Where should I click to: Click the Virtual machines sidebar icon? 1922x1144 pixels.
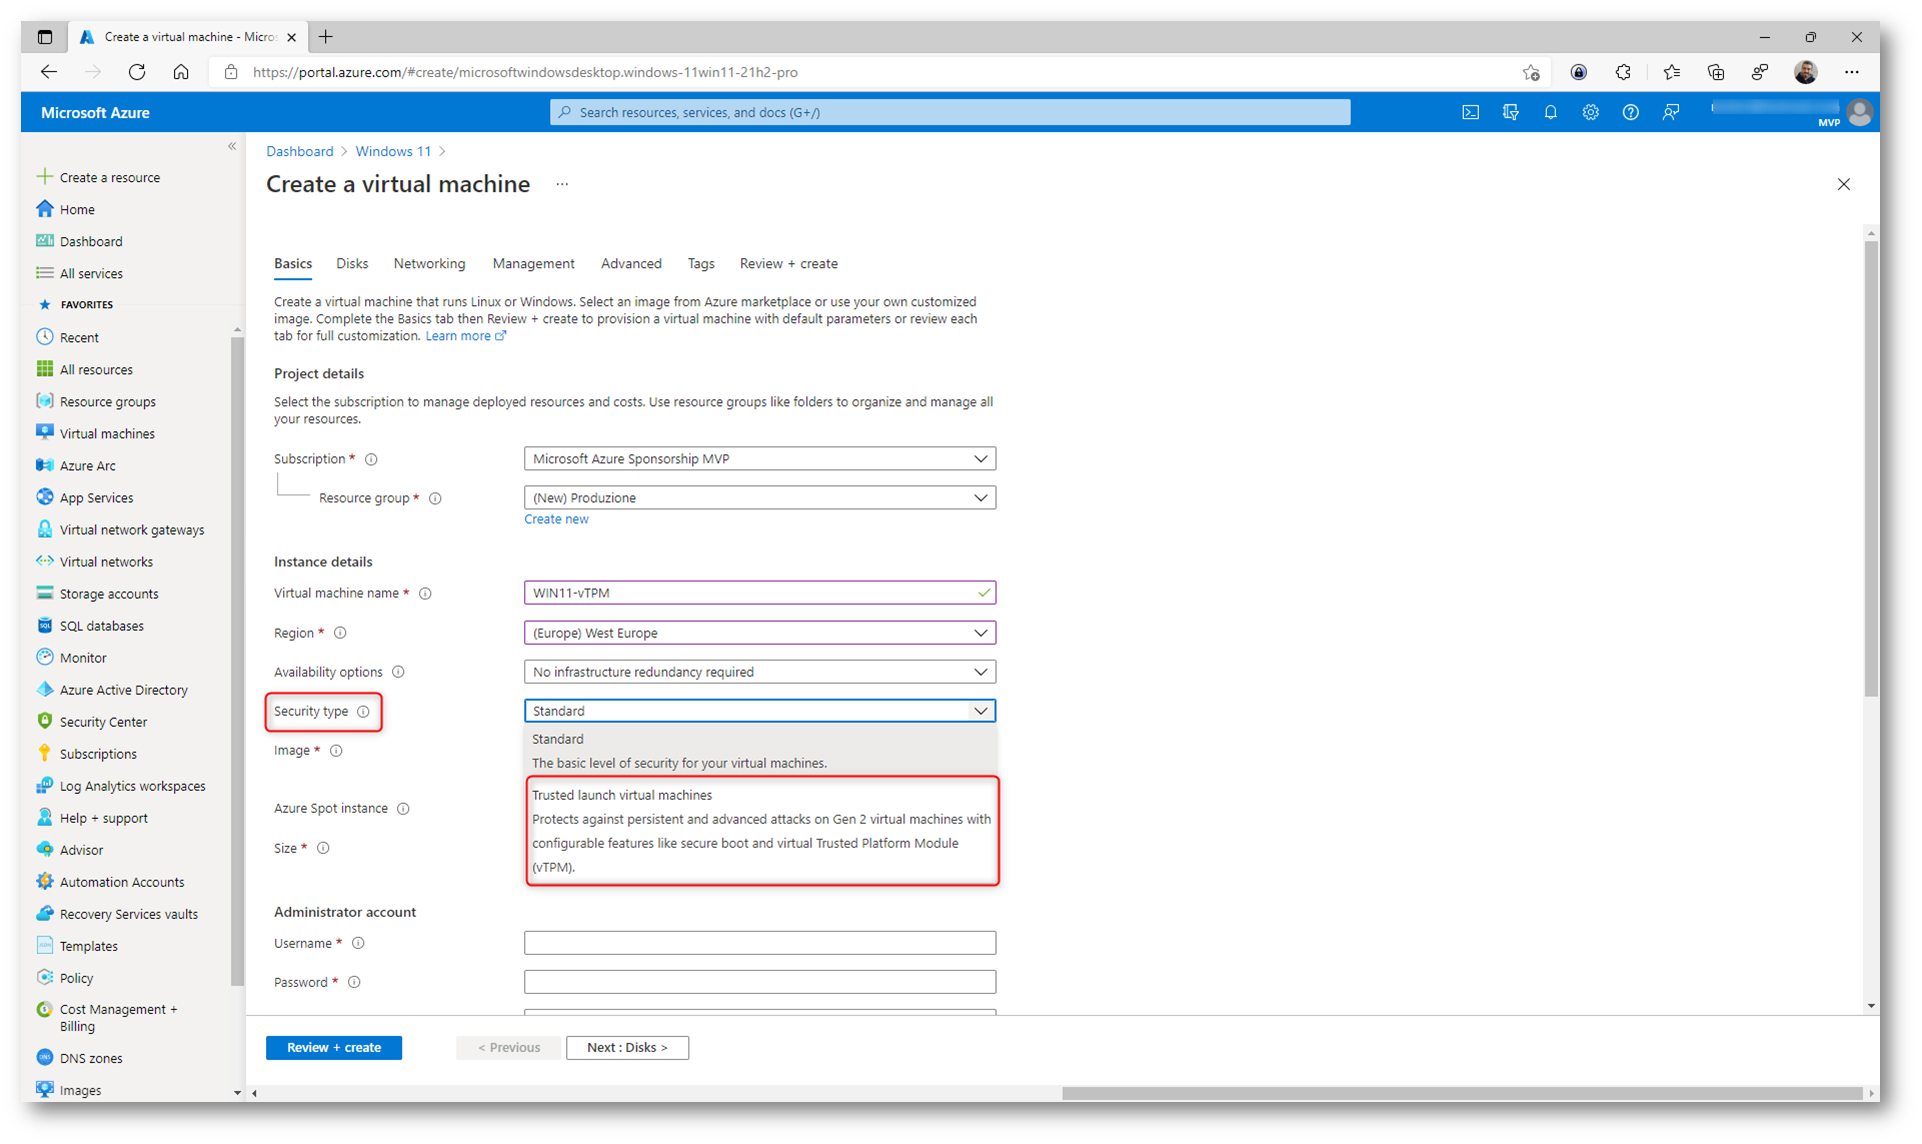click(x=45, y=433)
